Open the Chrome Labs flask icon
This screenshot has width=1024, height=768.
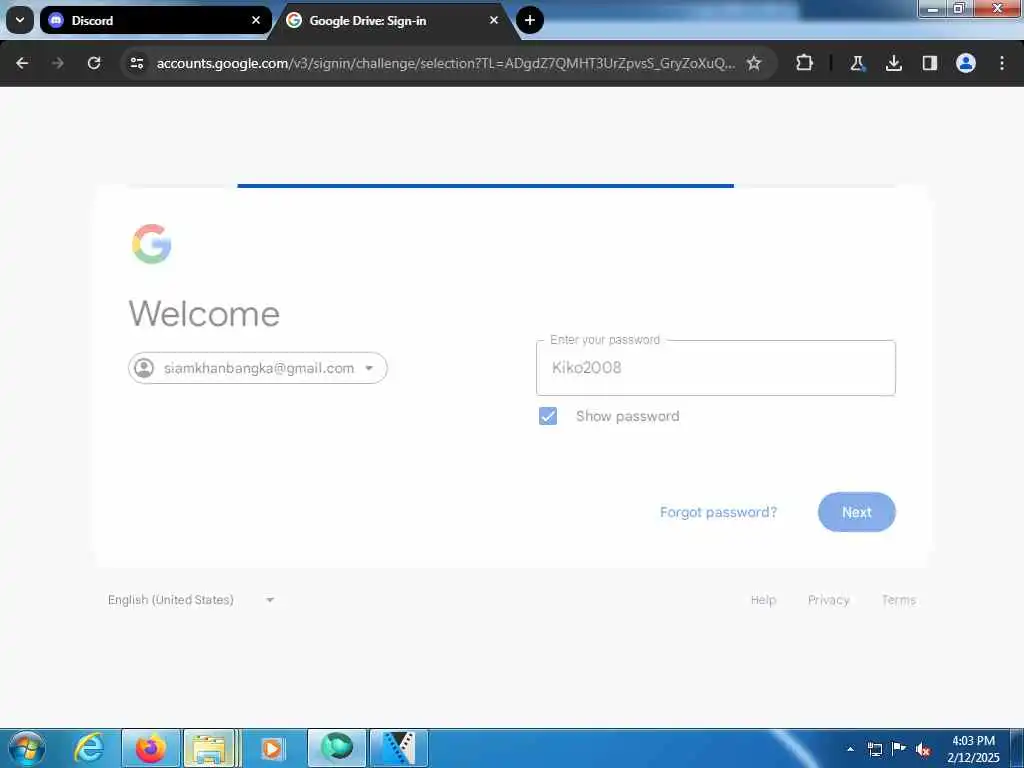pos(857,63)
